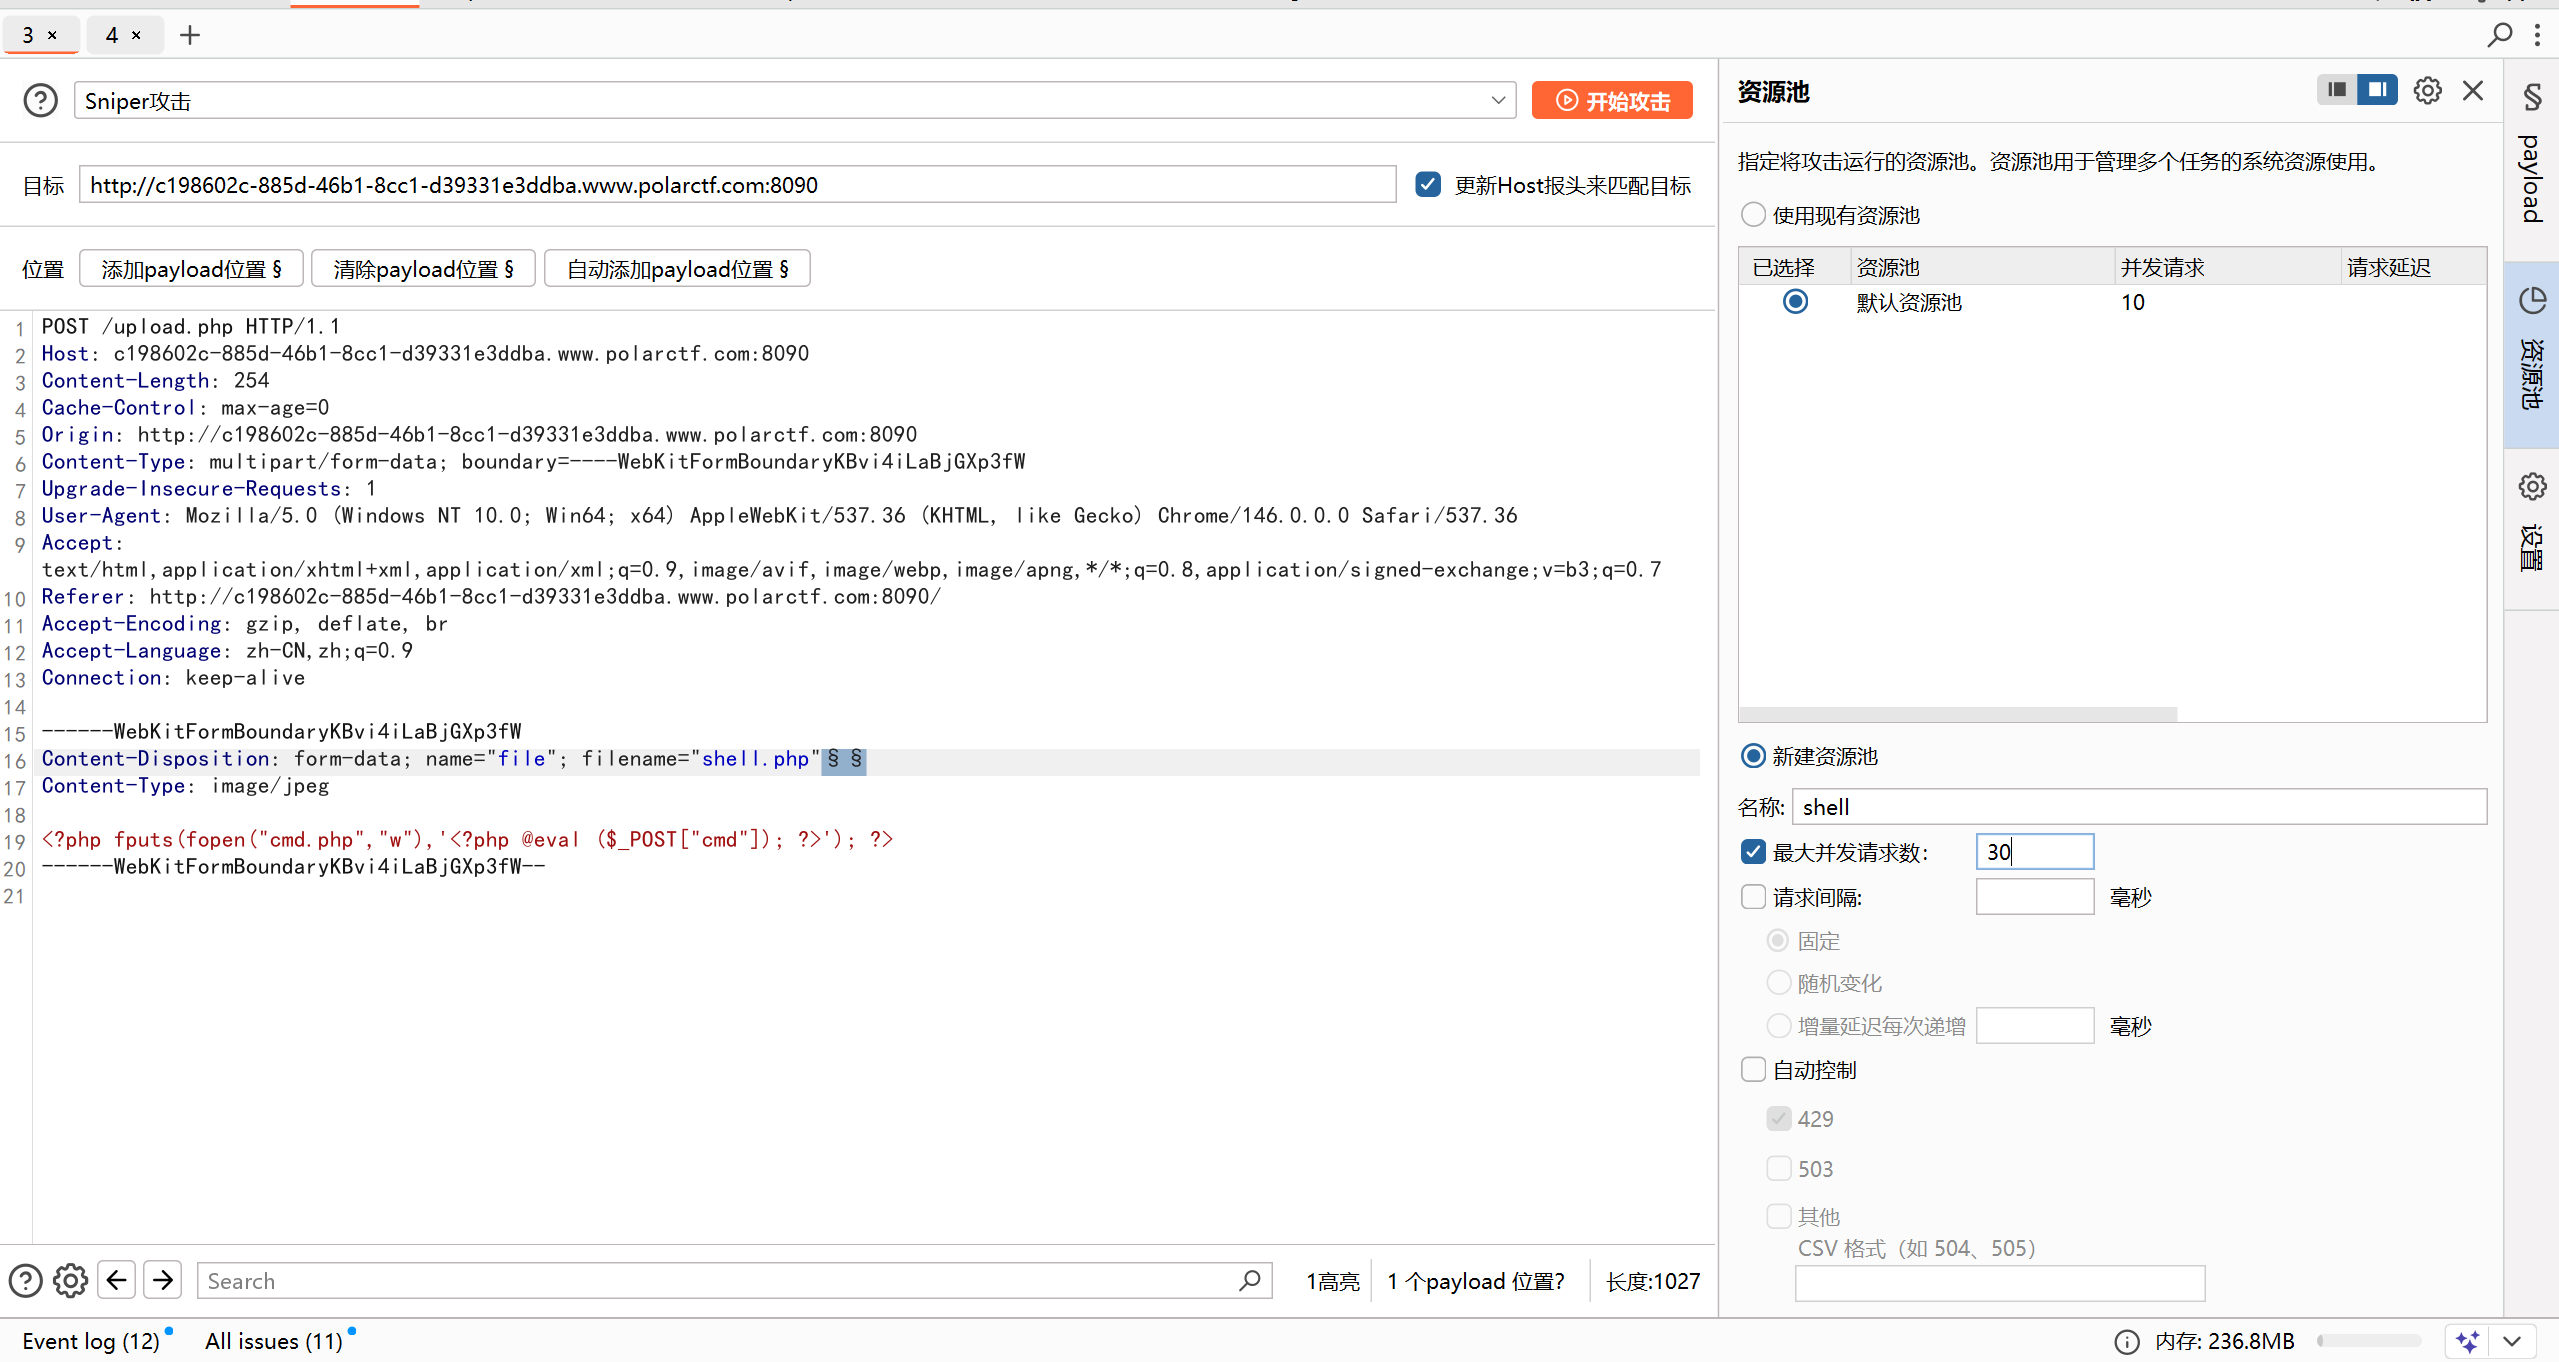The image size is (2559, 1362).
Task: Switch to the right-docked panel layout icon
Action: [2377, 90]
